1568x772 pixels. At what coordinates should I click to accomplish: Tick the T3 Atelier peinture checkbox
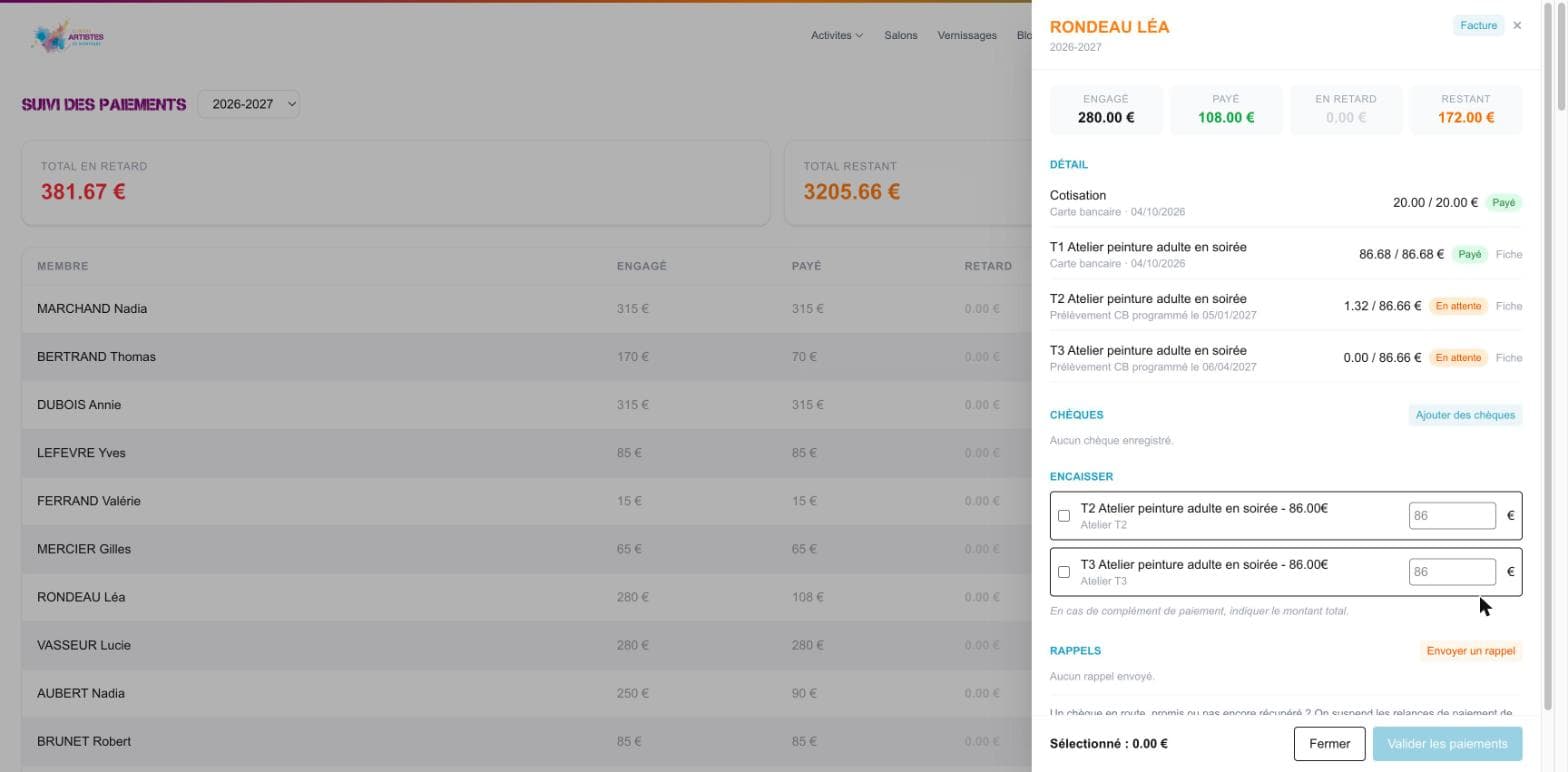1064,572
